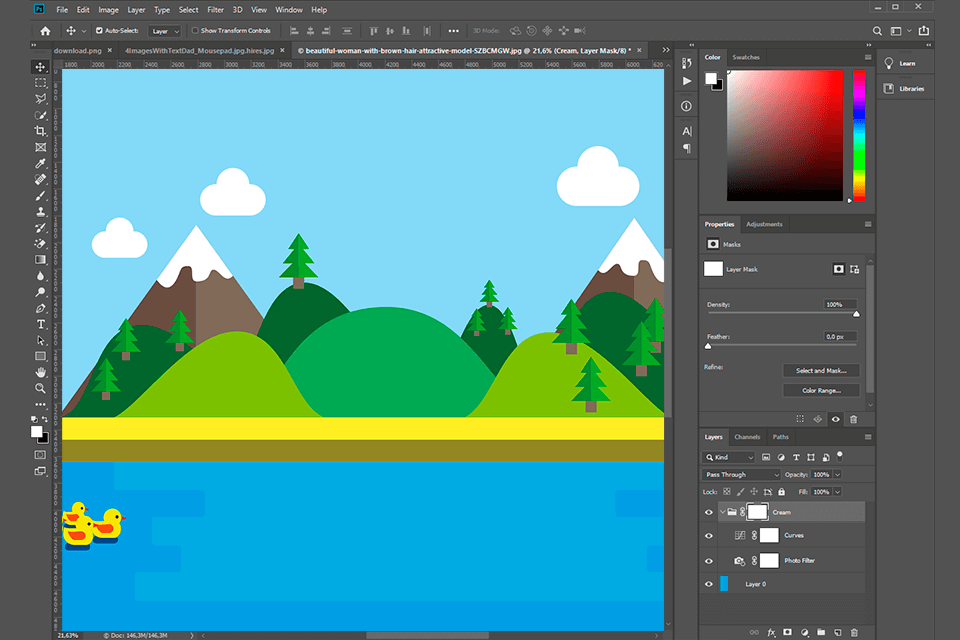960x640 pixels.
Task: Switch to the Channels tab
Action: tap(747, 437)
